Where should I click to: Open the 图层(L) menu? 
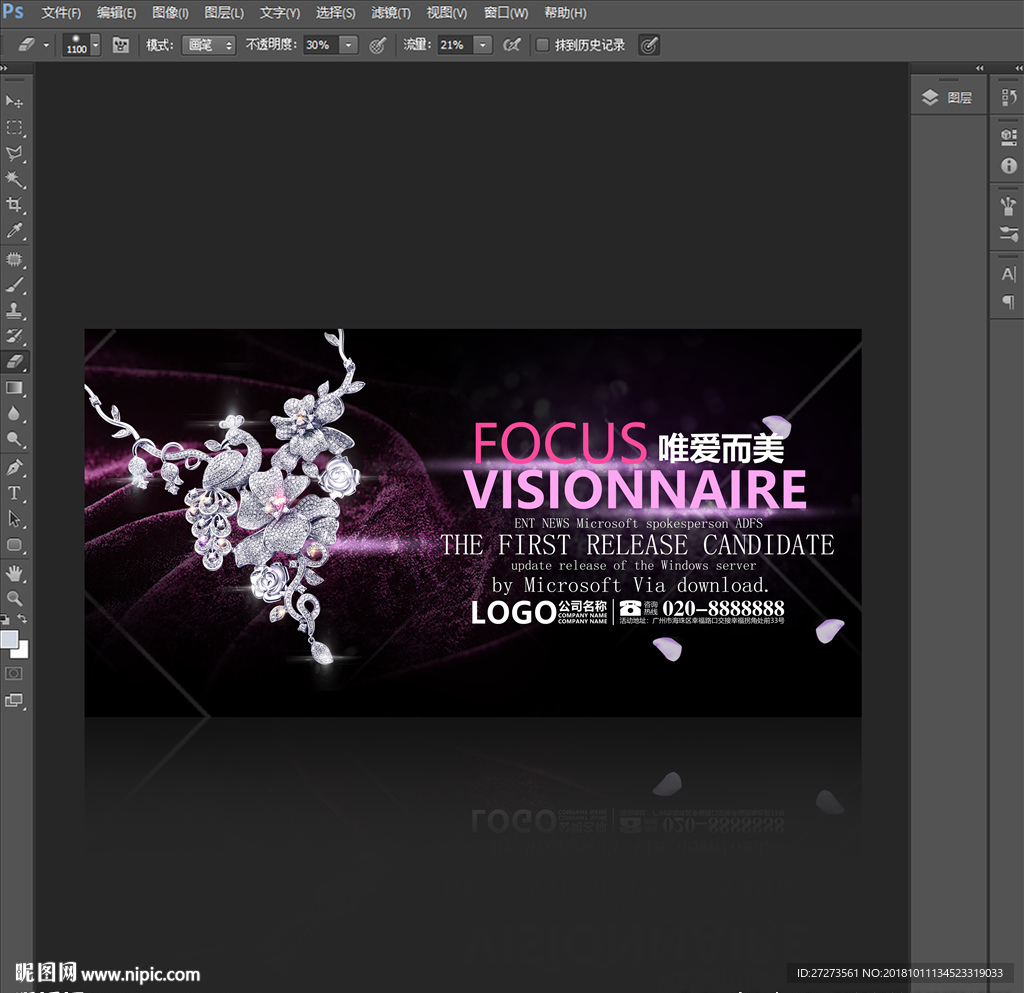tap(224, 13)
